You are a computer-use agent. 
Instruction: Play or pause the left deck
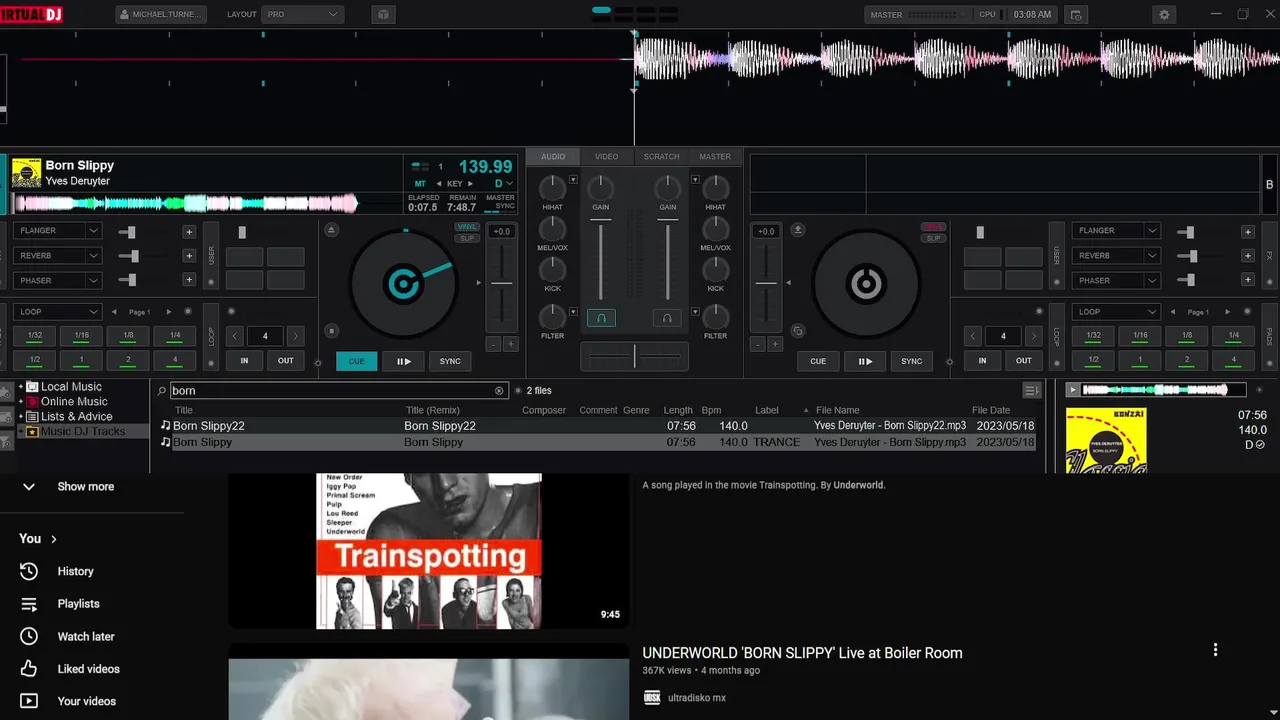(x=404, y=361)
